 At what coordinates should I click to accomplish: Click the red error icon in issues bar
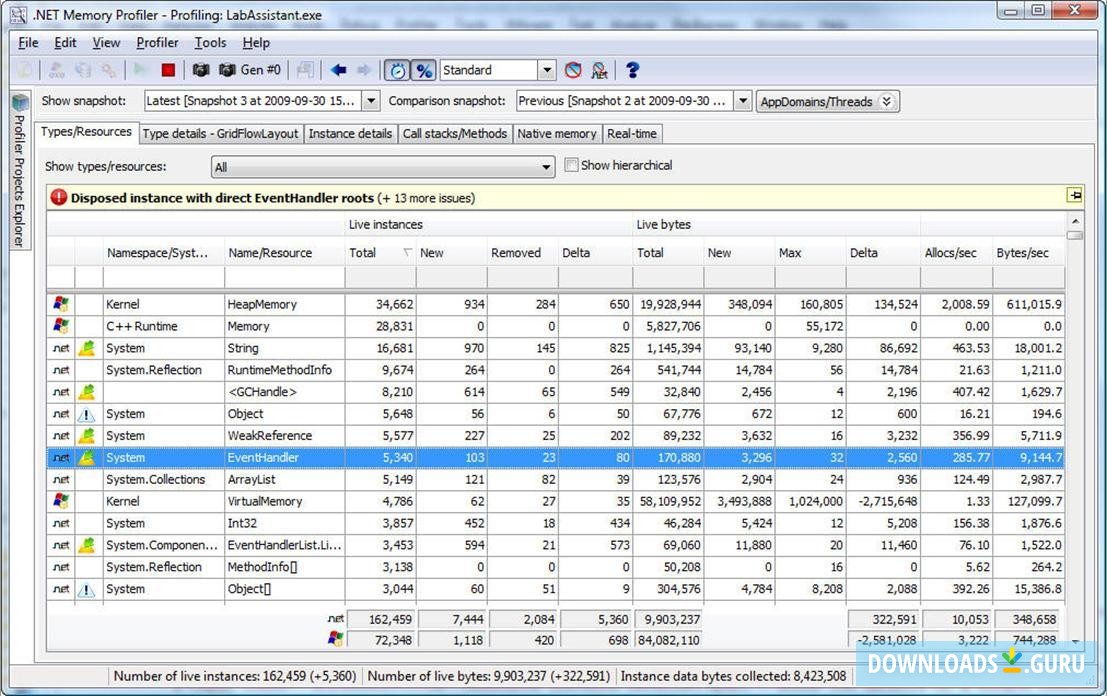pyautogui.click(x=59, y=198)
